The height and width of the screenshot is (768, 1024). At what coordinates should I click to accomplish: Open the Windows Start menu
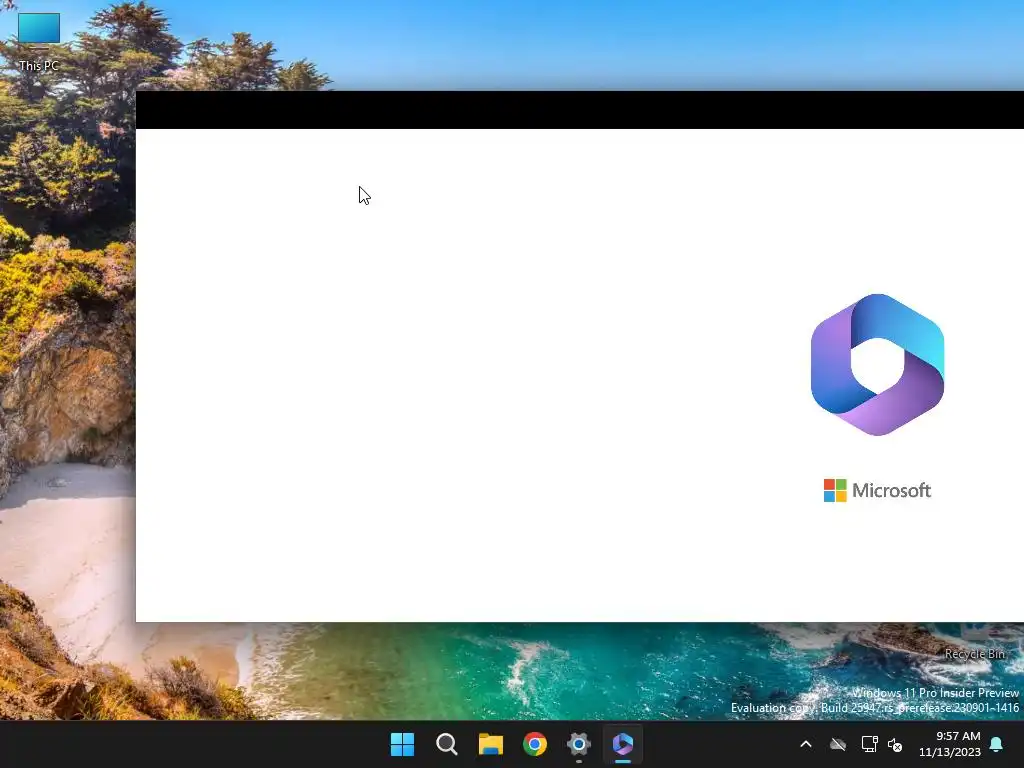coord(402,744)
